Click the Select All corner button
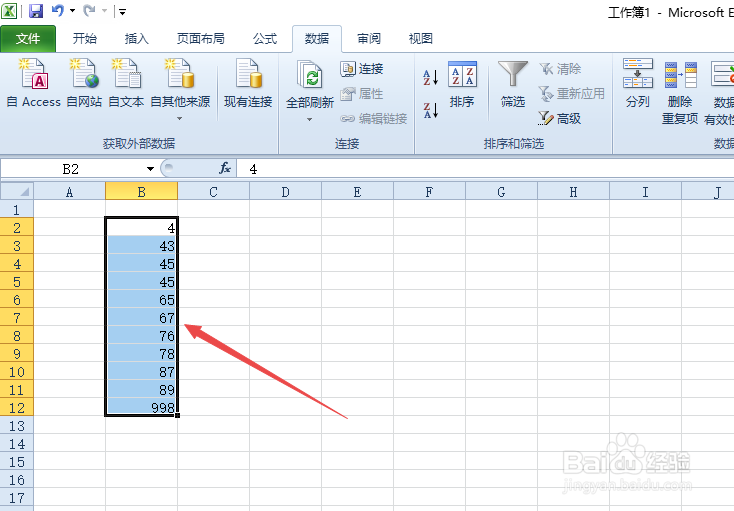This screenshot has height=511, width=734. [x=17, y=191]
